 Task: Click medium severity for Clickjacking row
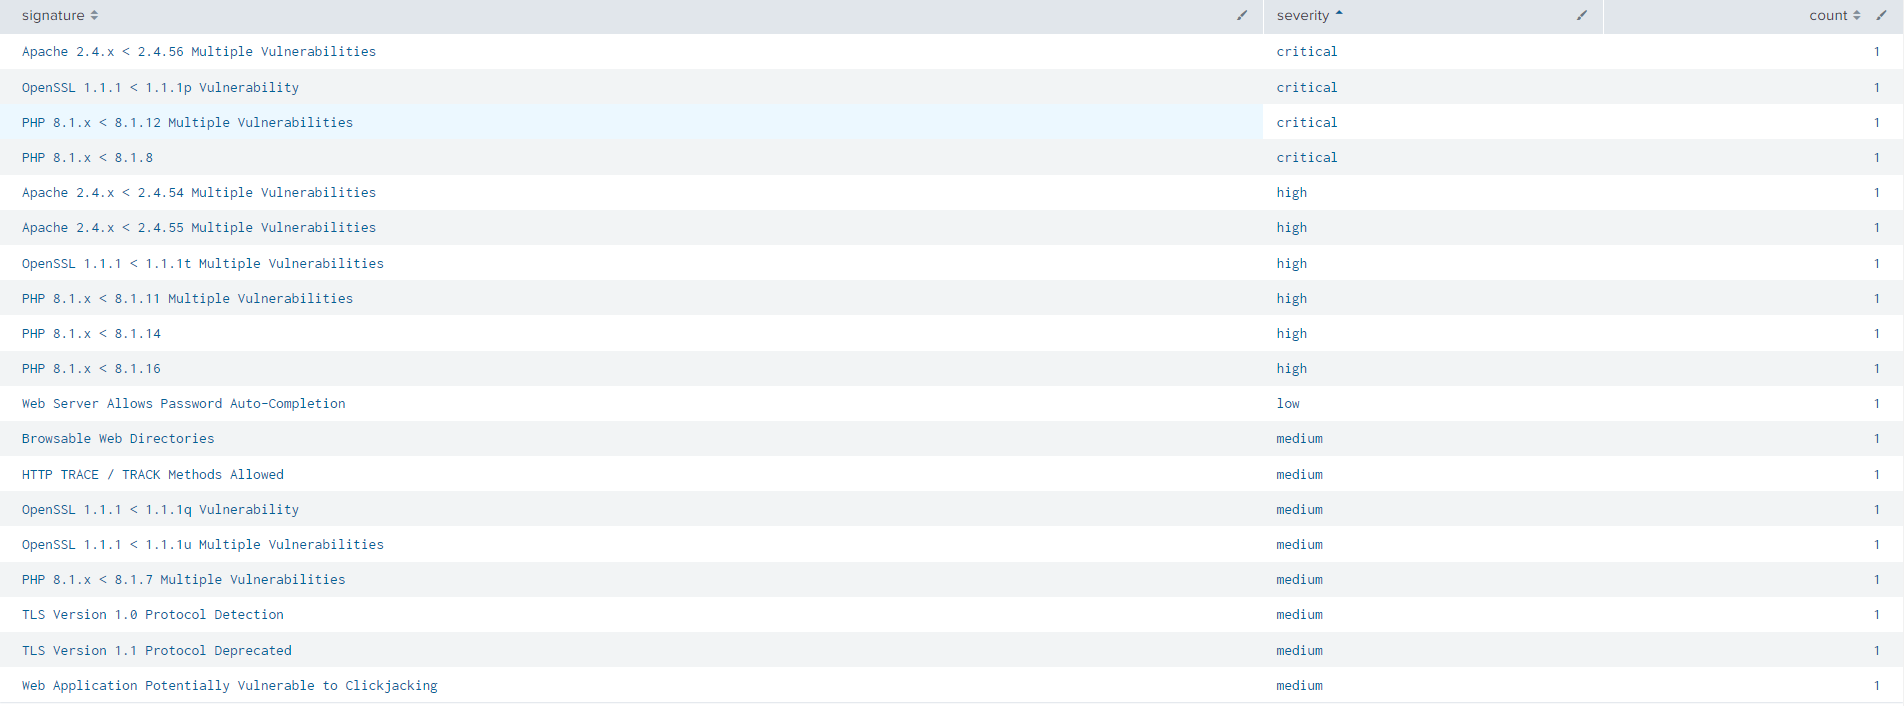[1300, 686]
